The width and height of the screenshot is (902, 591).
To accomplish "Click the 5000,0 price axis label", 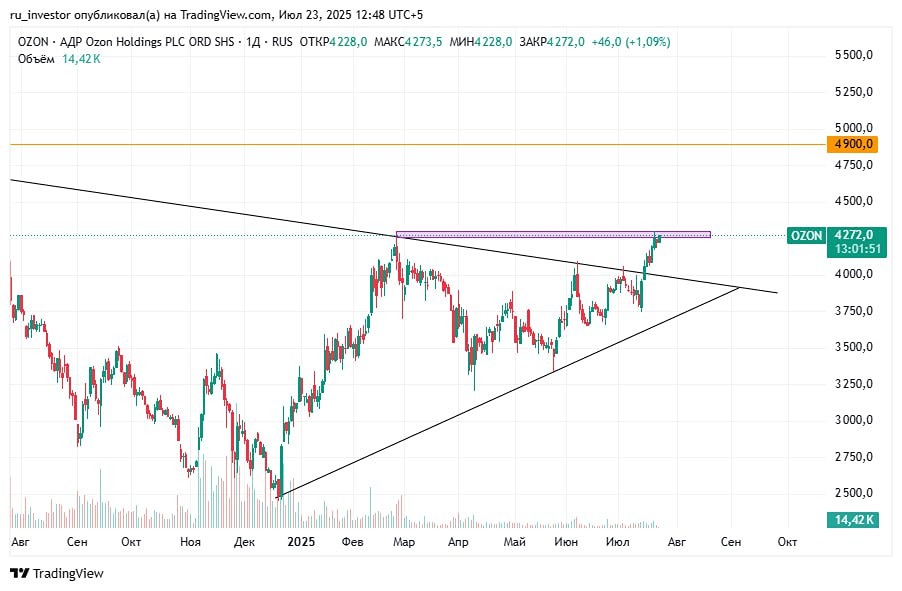I will (x=854, y=128).
